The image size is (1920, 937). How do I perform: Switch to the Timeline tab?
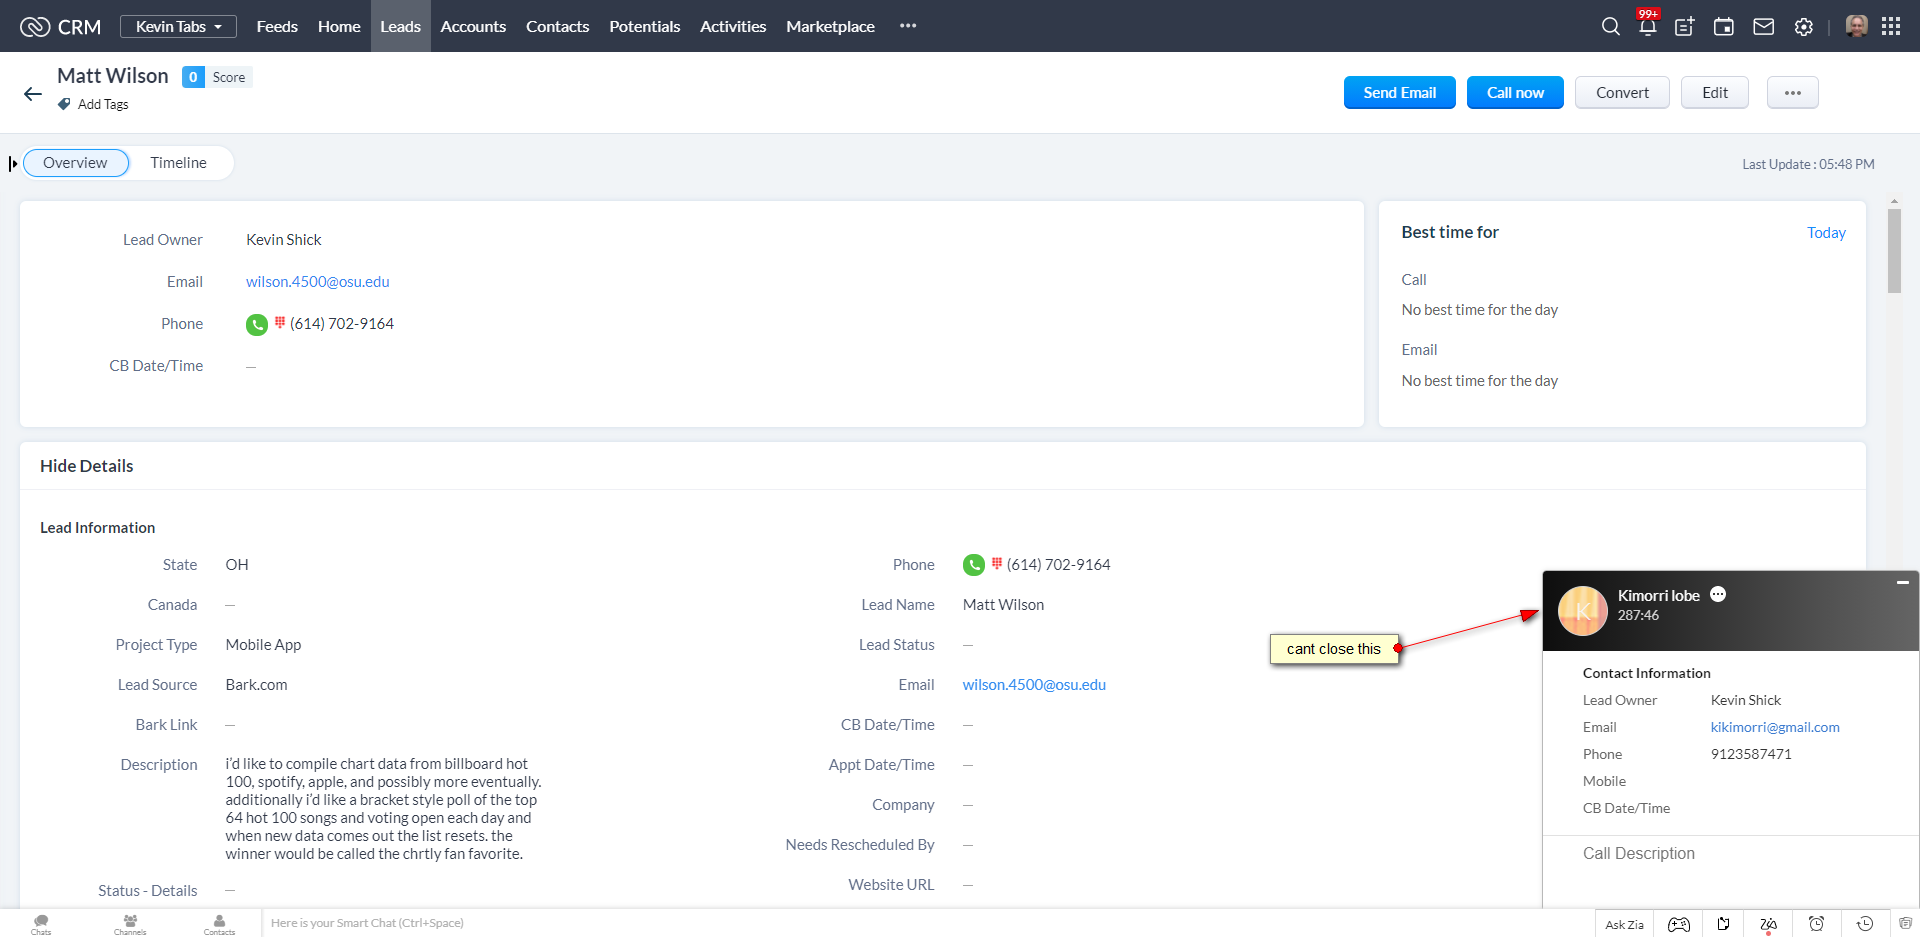click(x=178, y=163)
